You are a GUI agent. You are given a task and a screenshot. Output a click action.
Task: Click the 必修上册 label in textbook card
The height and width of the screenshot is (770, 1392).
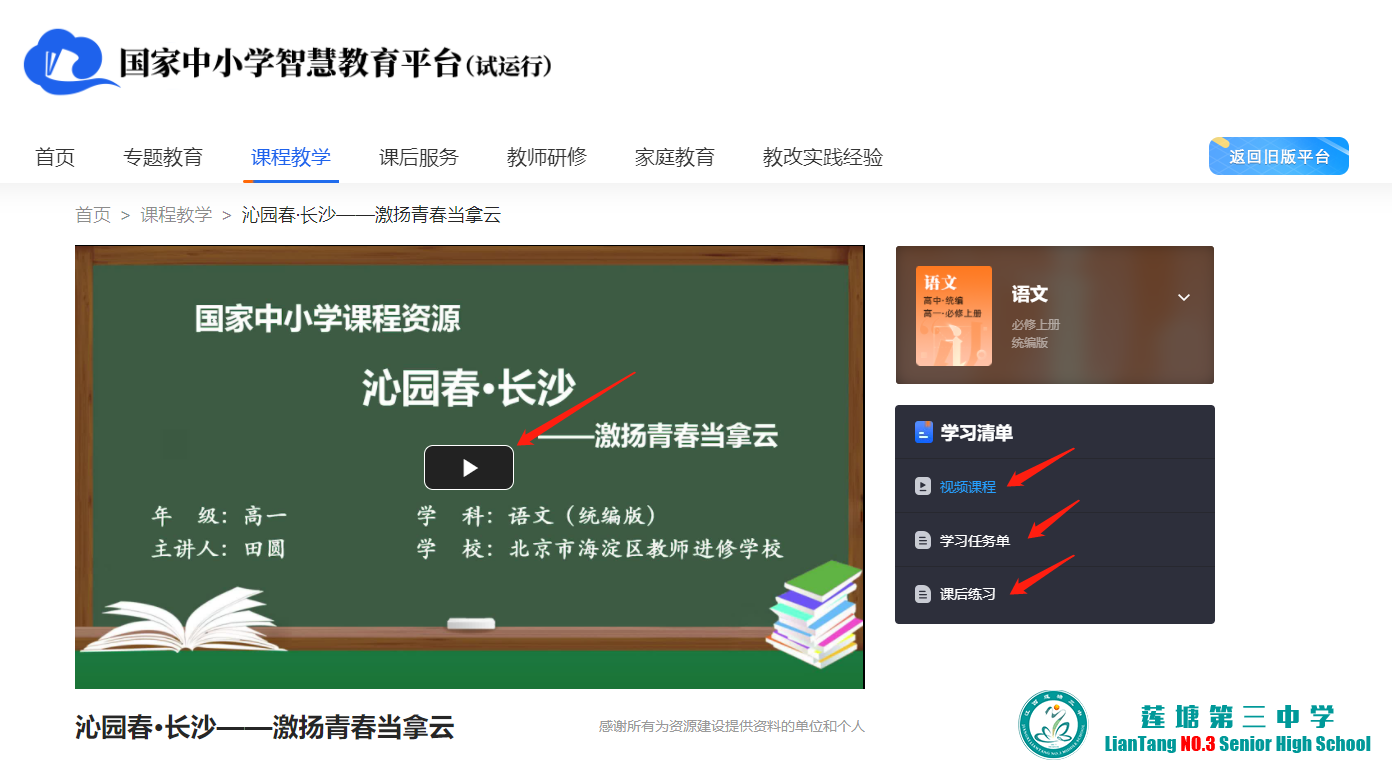click(1035, 324)
